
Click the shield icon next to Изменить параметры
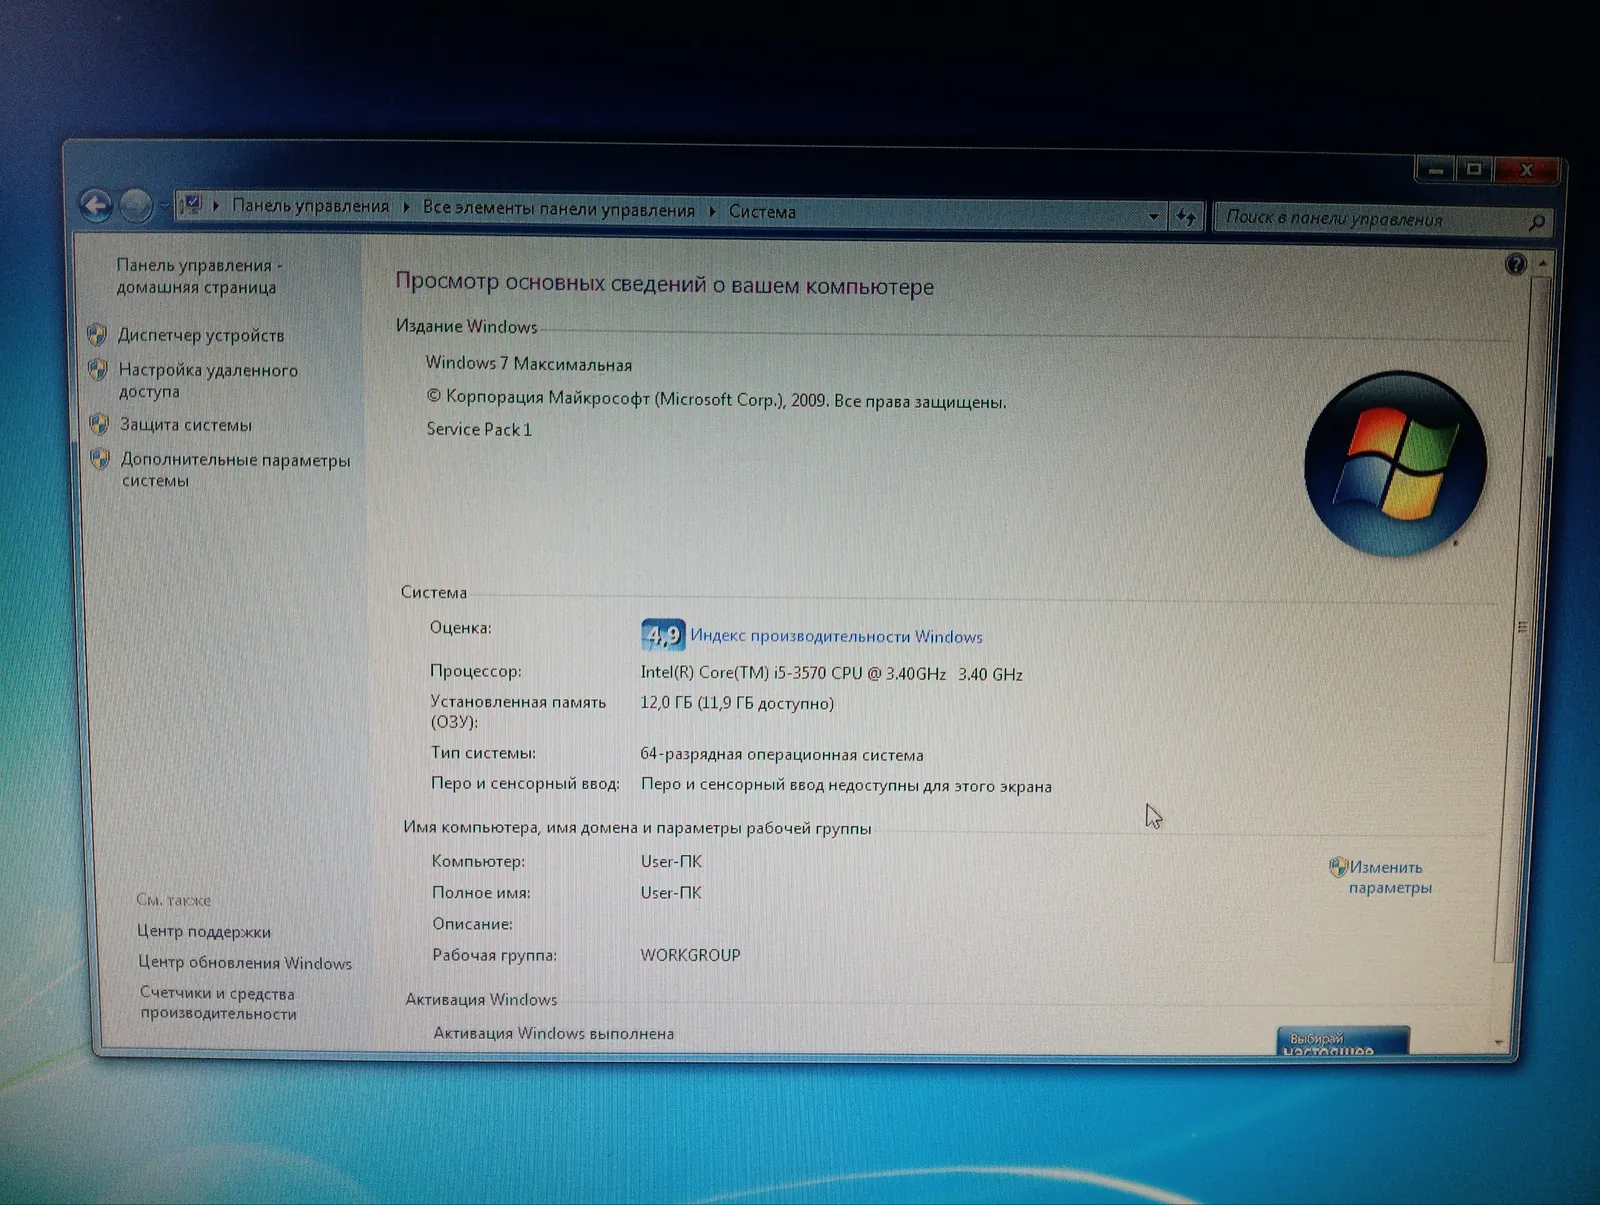pos(1338,866)
